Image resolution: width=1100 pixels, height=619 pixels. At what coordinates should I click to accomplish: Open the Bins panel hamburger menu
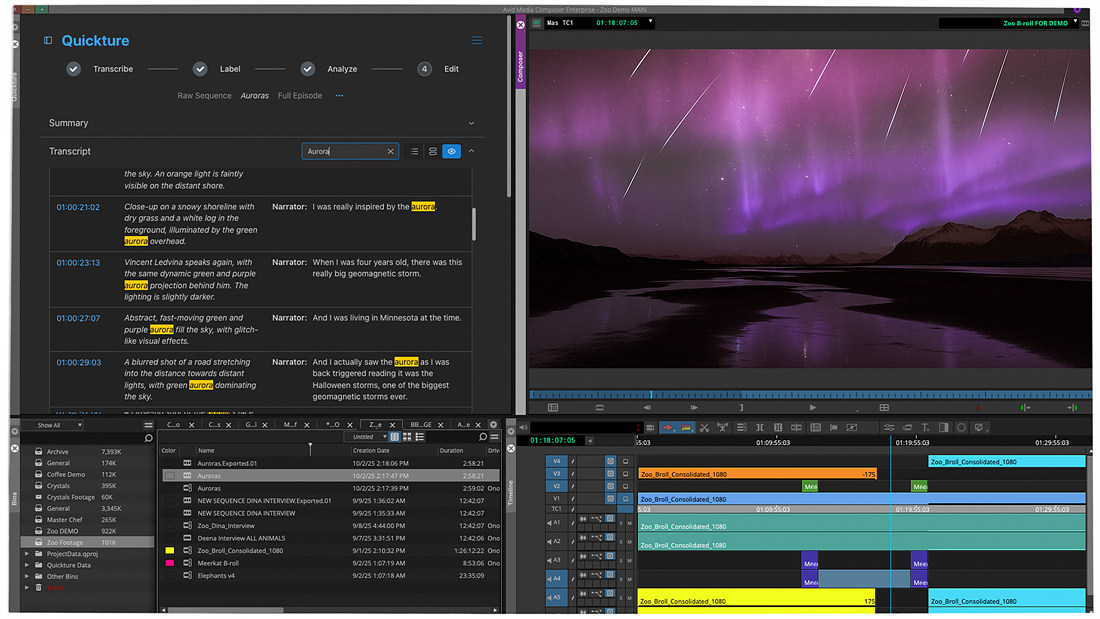click(x=148, y=425)
